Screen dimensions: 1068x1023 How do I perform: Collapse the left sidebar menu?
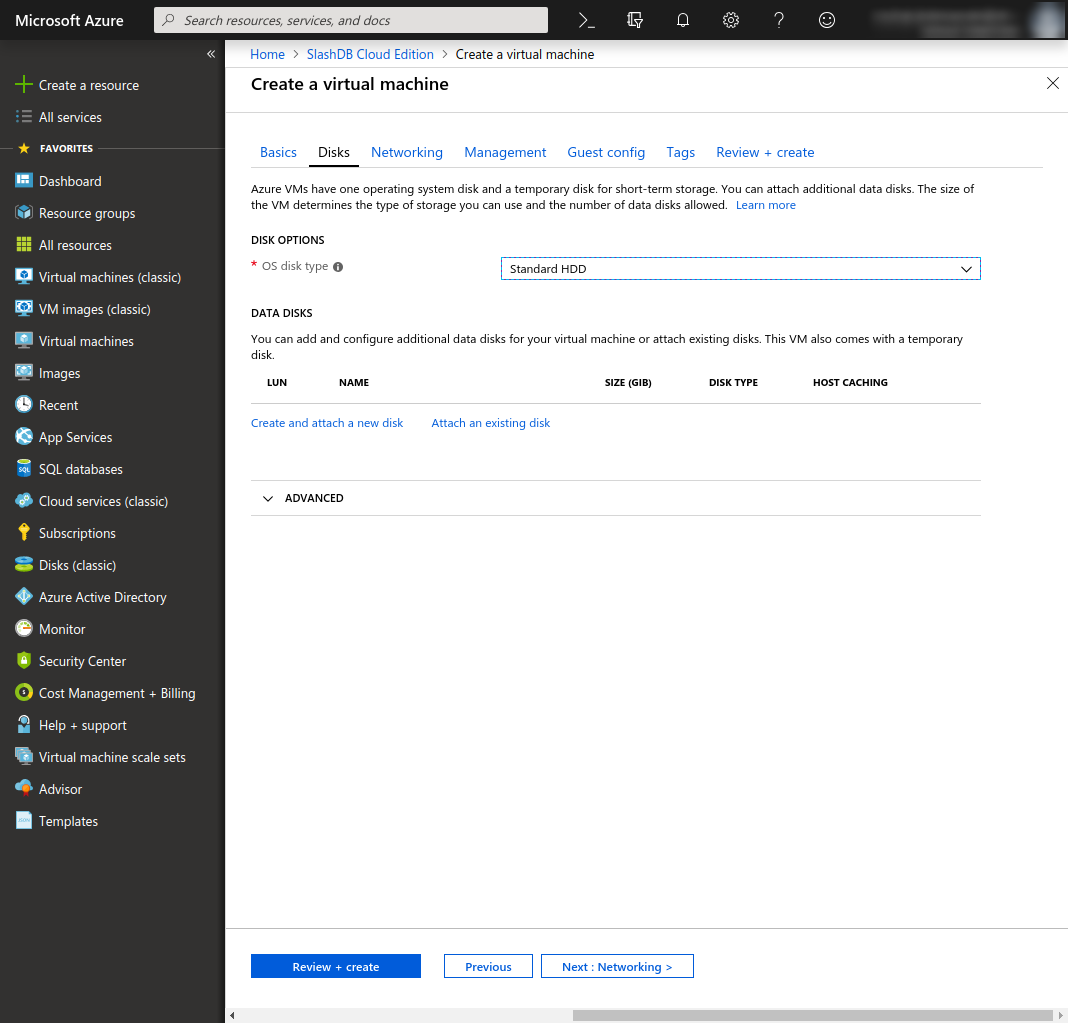(211, 54)
